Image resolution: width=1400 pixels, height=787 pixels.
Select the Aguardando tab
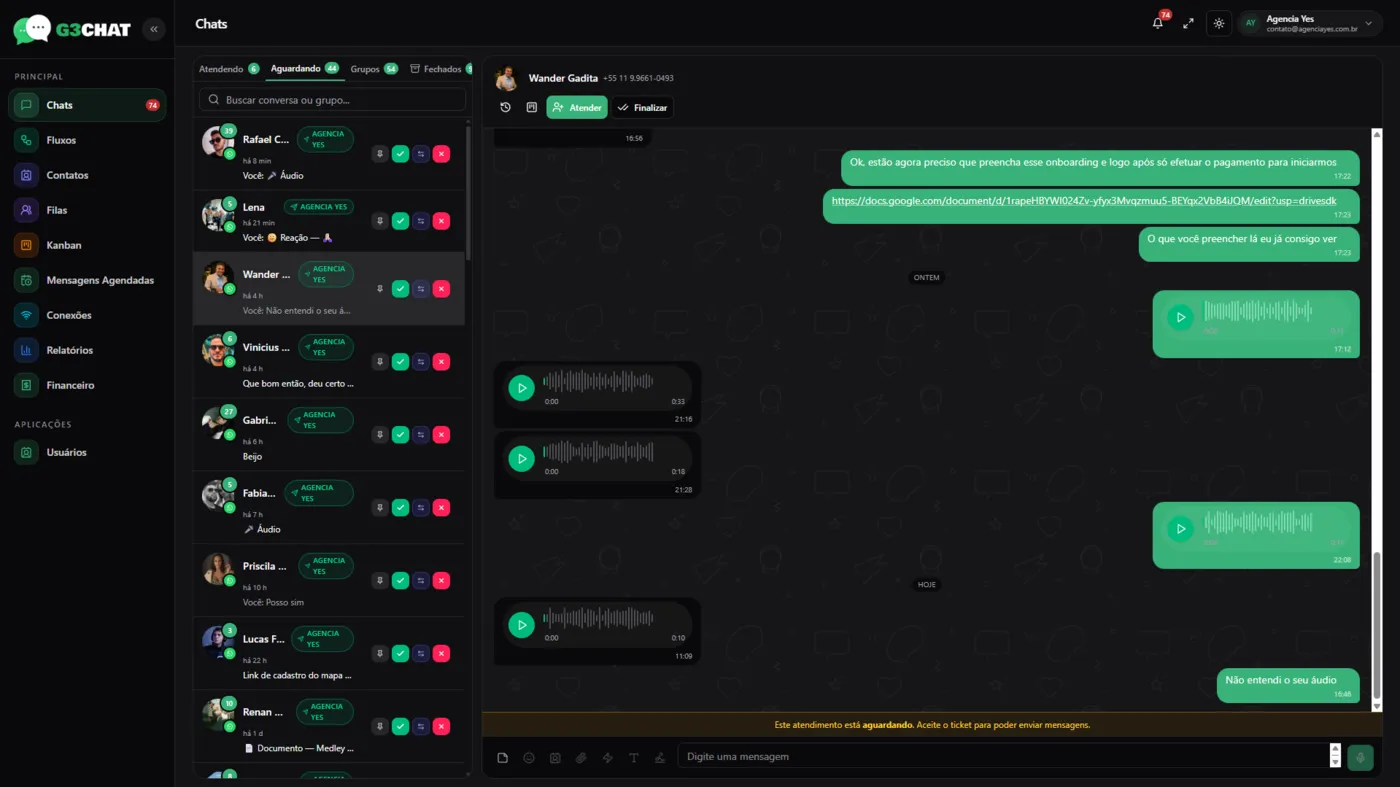(304, 69)
